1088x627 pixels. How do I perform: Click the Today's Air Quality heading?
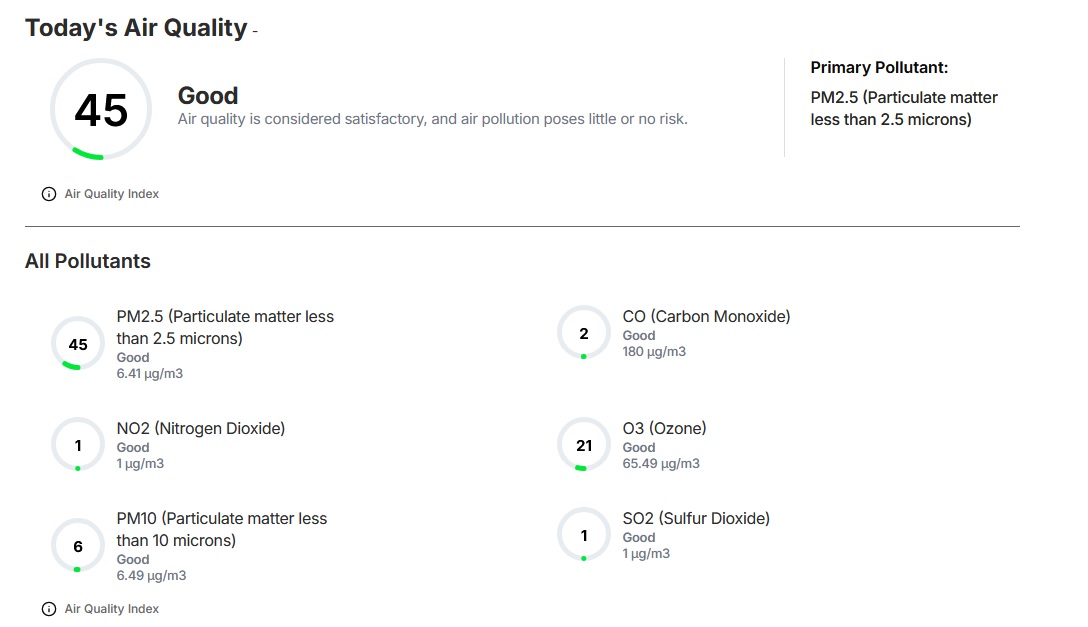click(x=136, y=28)
